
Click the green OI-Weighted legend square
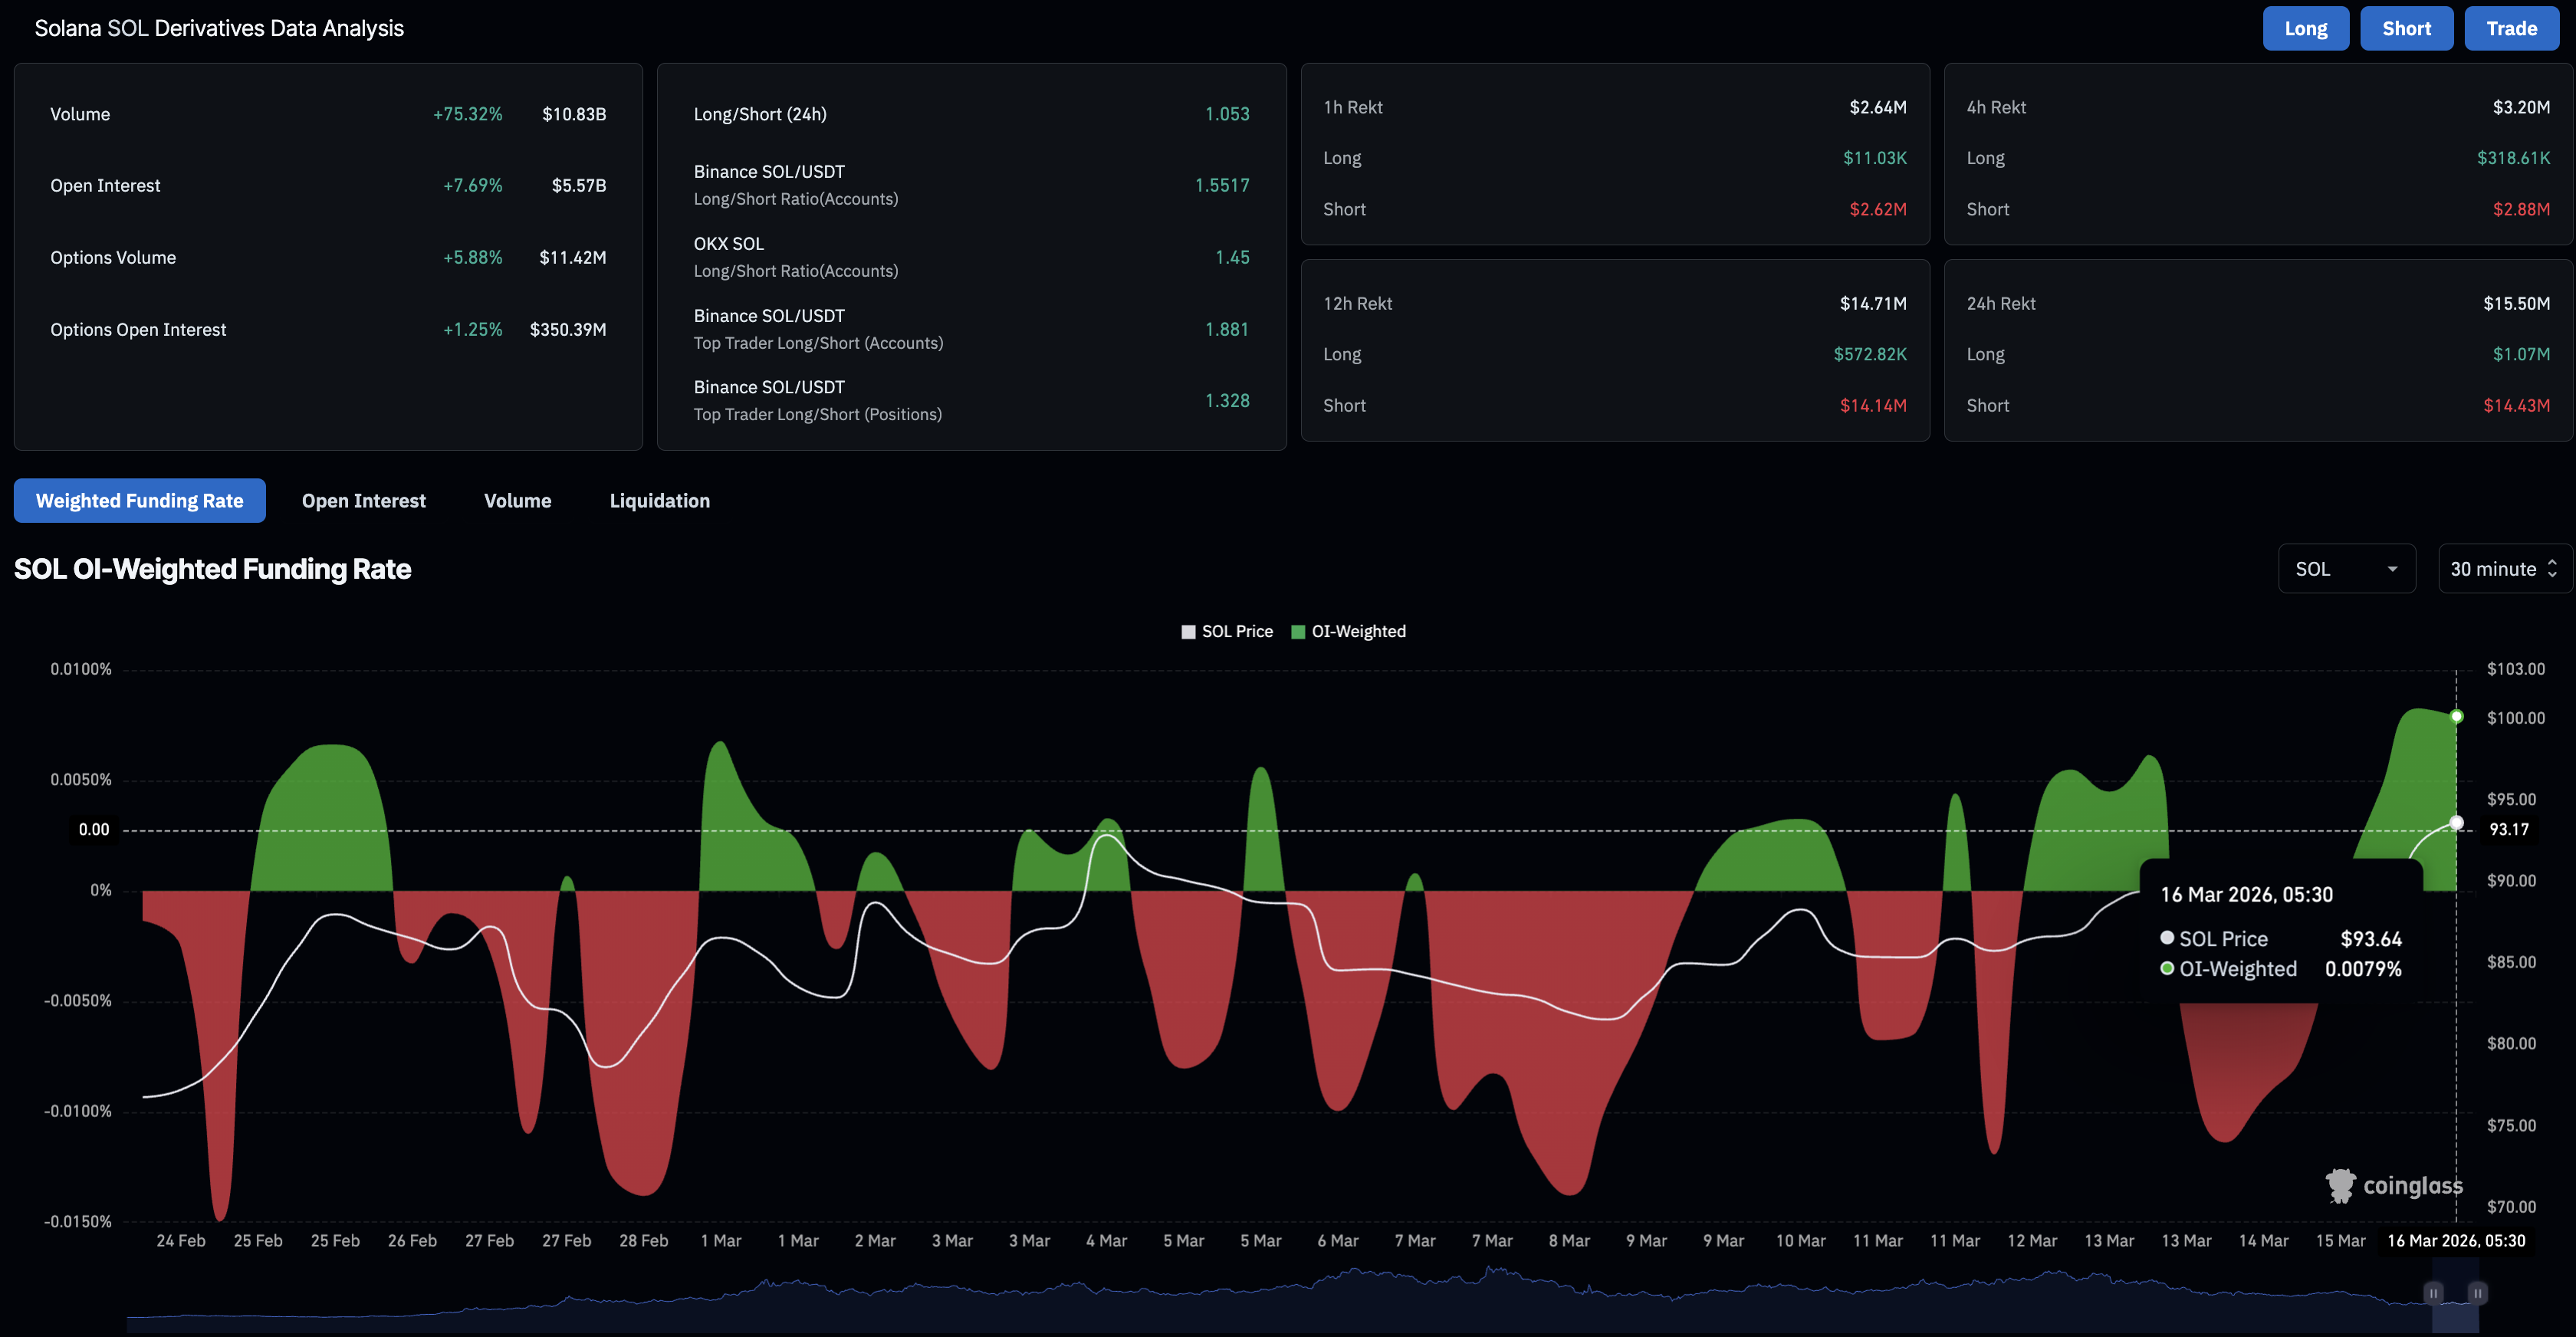pos(1298,632)
